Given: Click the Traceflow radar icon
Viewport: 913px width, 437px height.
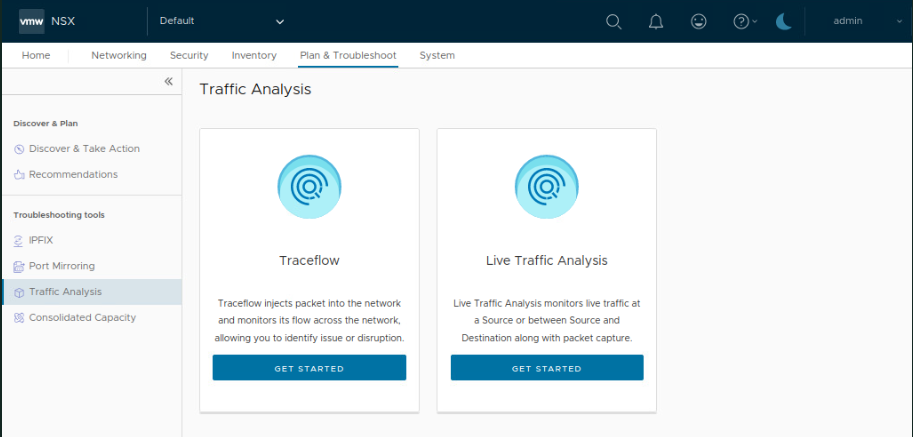Looking at the screenshot, I should (x=309, y=188).
